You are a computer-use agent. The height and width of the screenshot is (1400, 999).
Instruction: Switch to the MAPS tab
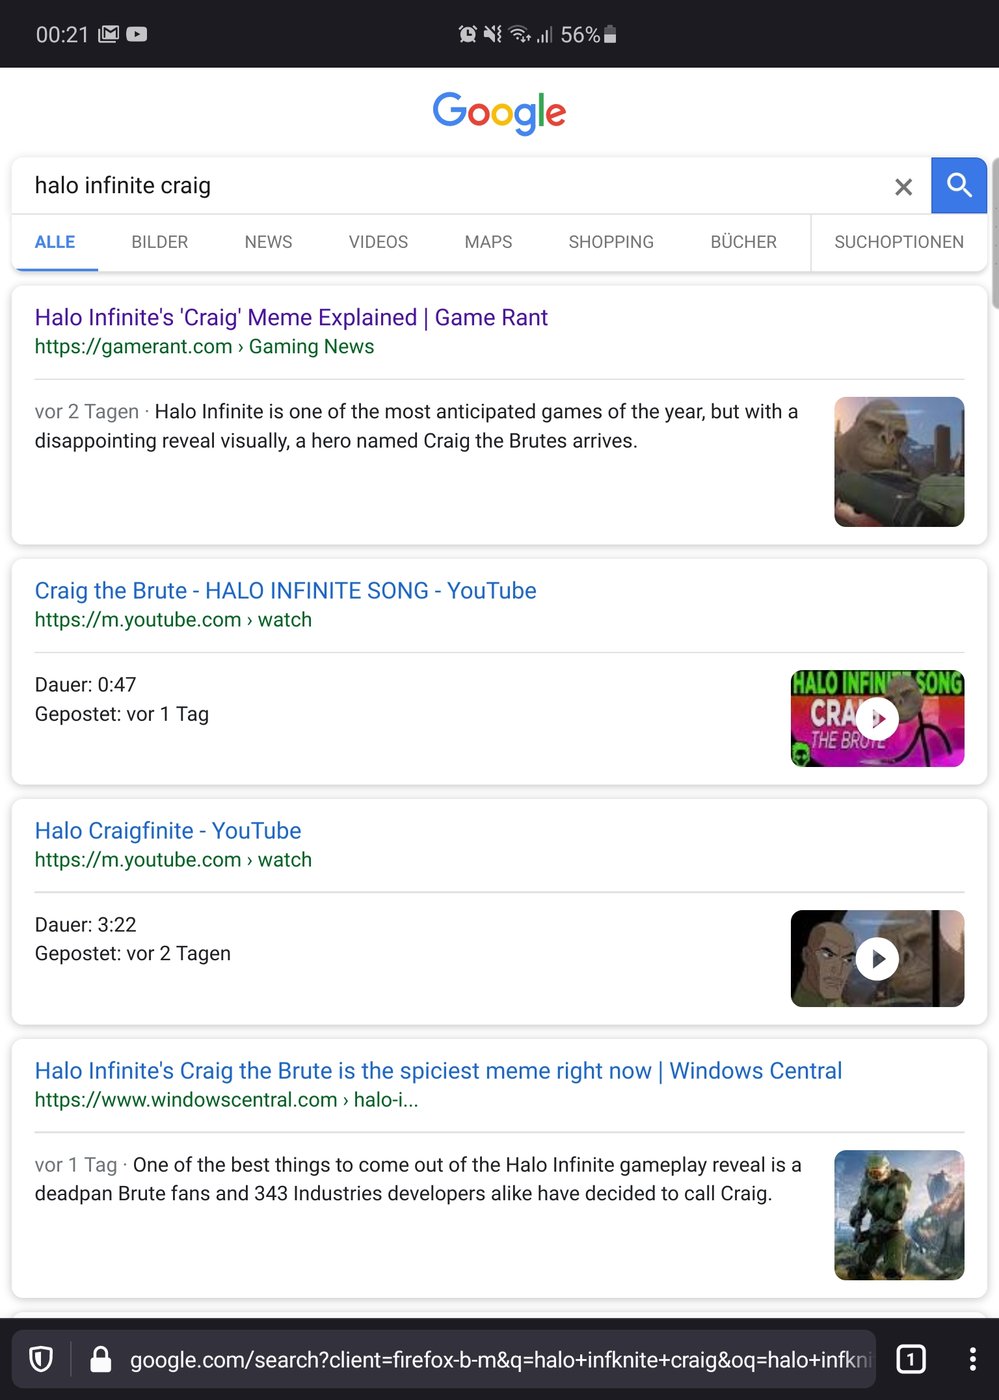click(488, 242)
